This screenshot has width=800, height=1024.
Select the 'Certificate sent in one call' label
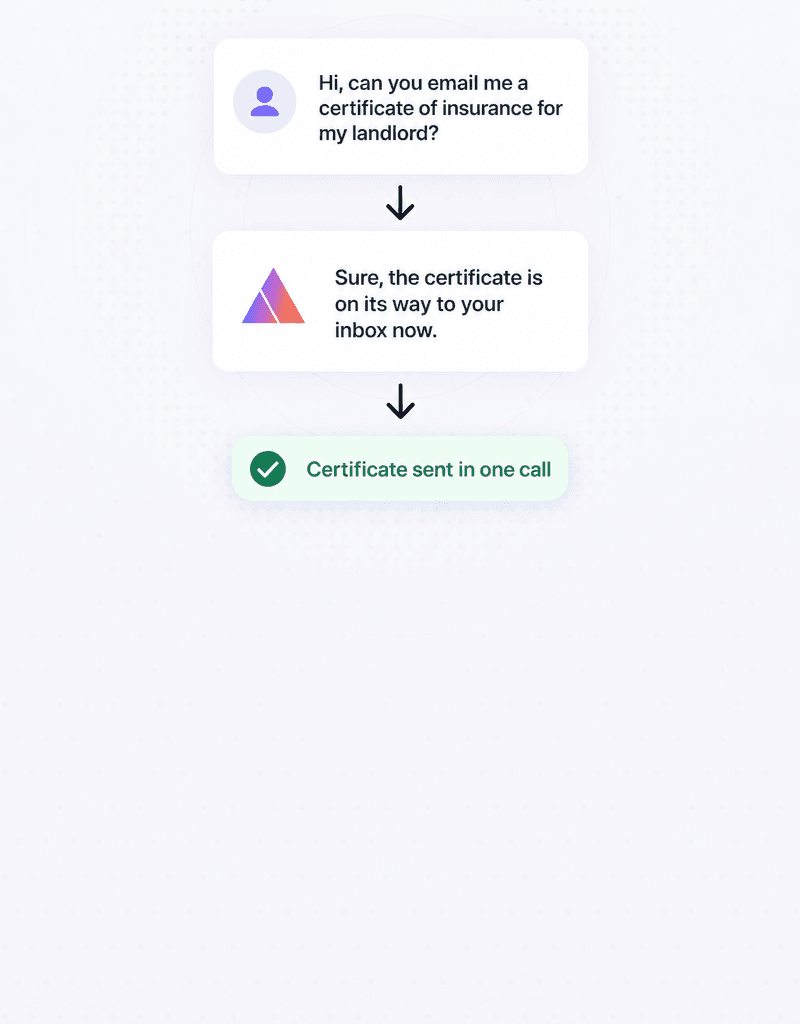click(x=428, y=470)
